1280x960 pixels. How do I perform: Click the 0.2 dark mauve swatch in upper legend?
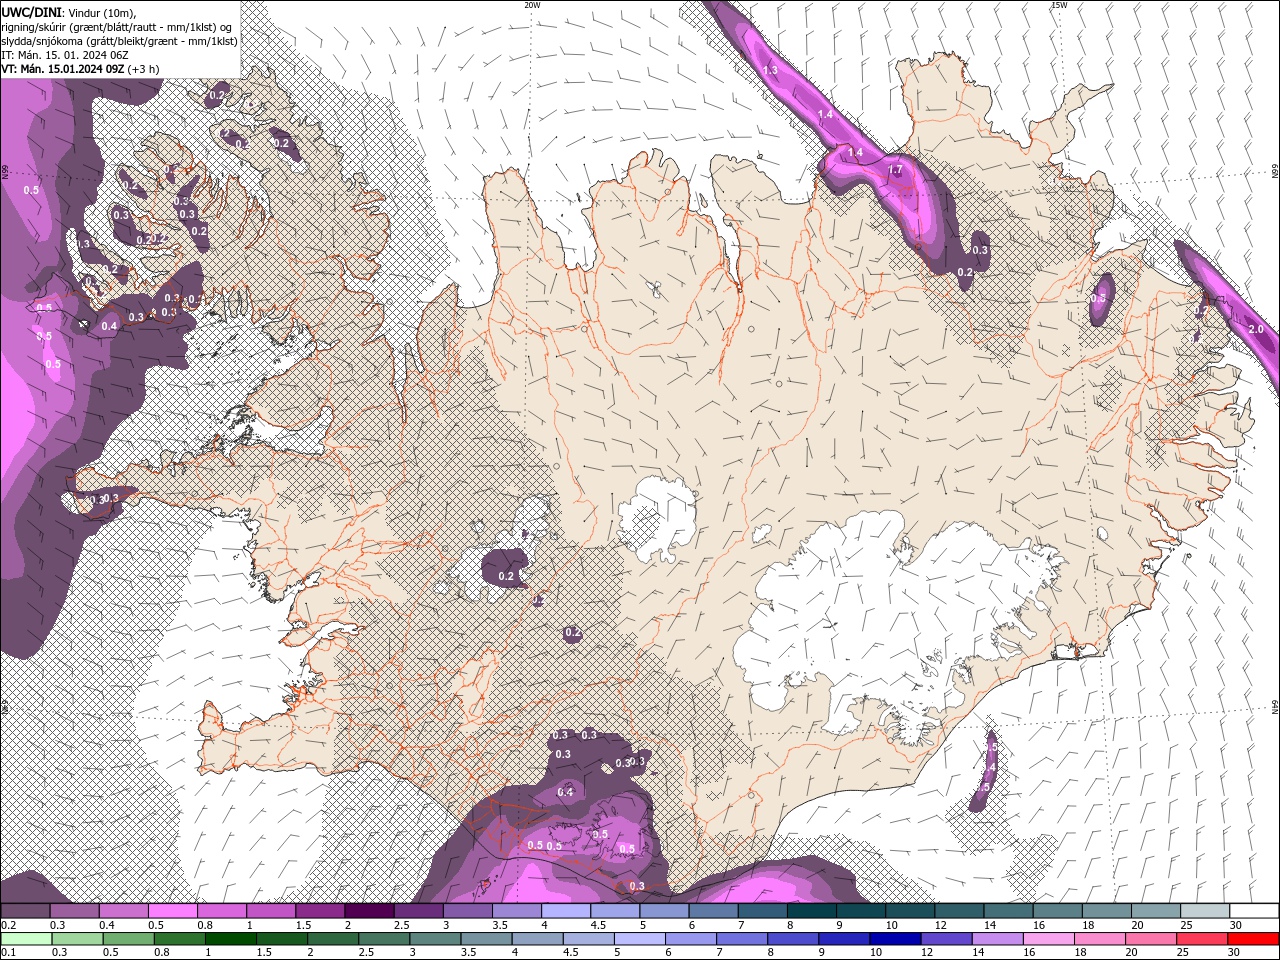click(25, 911)
